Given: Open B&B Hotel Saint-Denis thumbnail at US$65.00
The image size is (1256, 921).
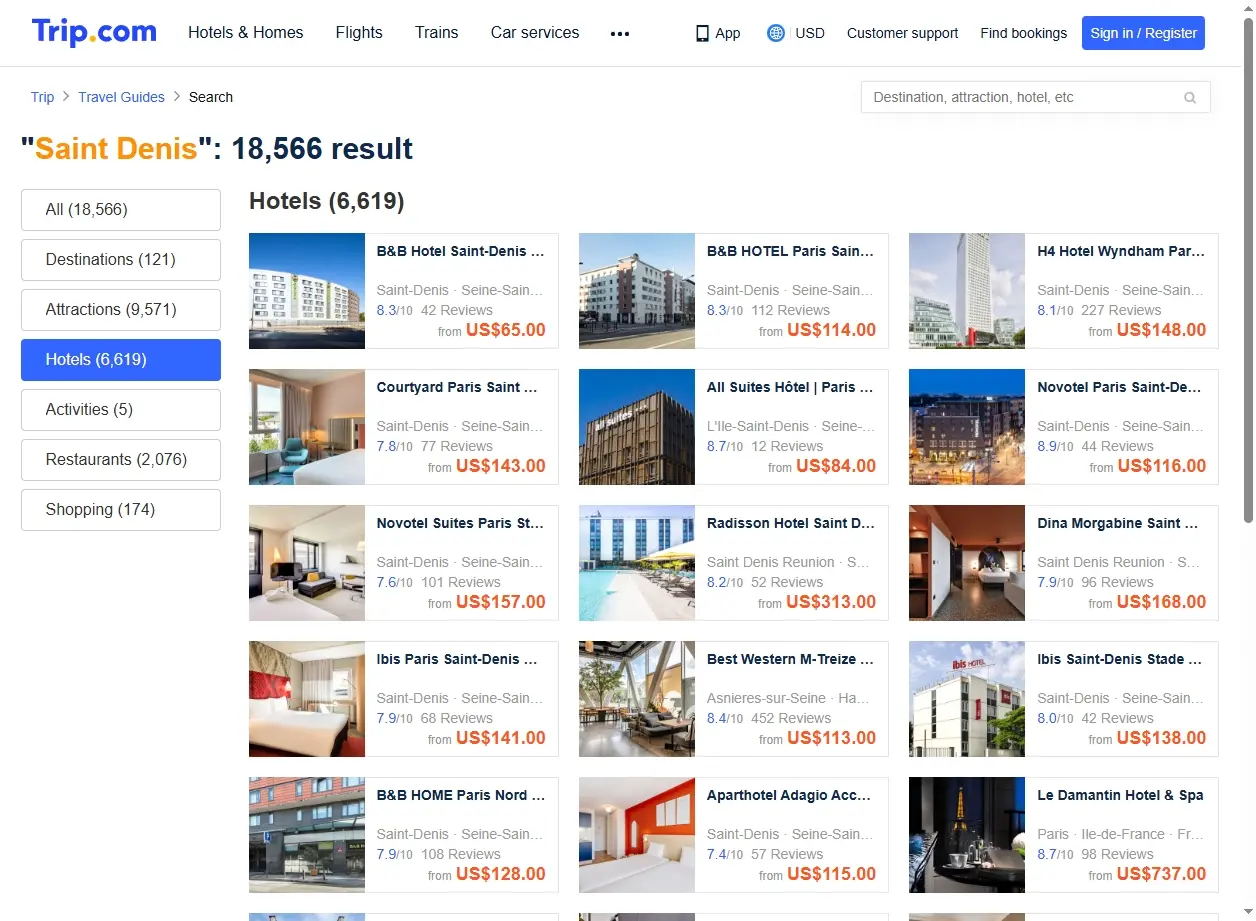Looking at the screenshot, I should coord(307,291).
